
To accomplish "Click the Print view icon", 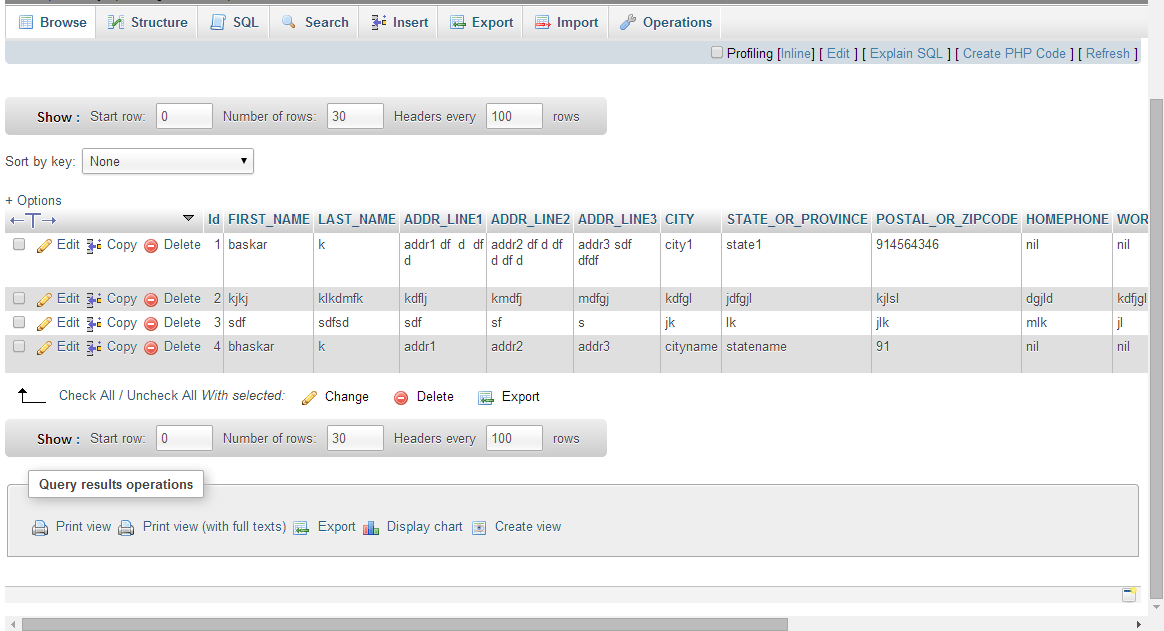I will (x=40, y=527).
